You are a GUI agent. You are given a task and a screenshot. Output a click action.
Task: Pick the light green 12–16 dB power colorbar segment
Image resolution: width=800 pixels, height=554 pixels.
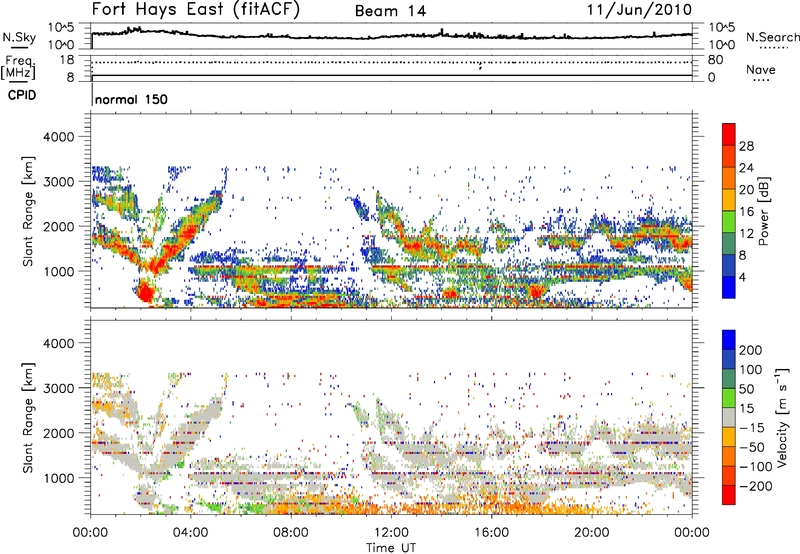[x=729, y=221]
